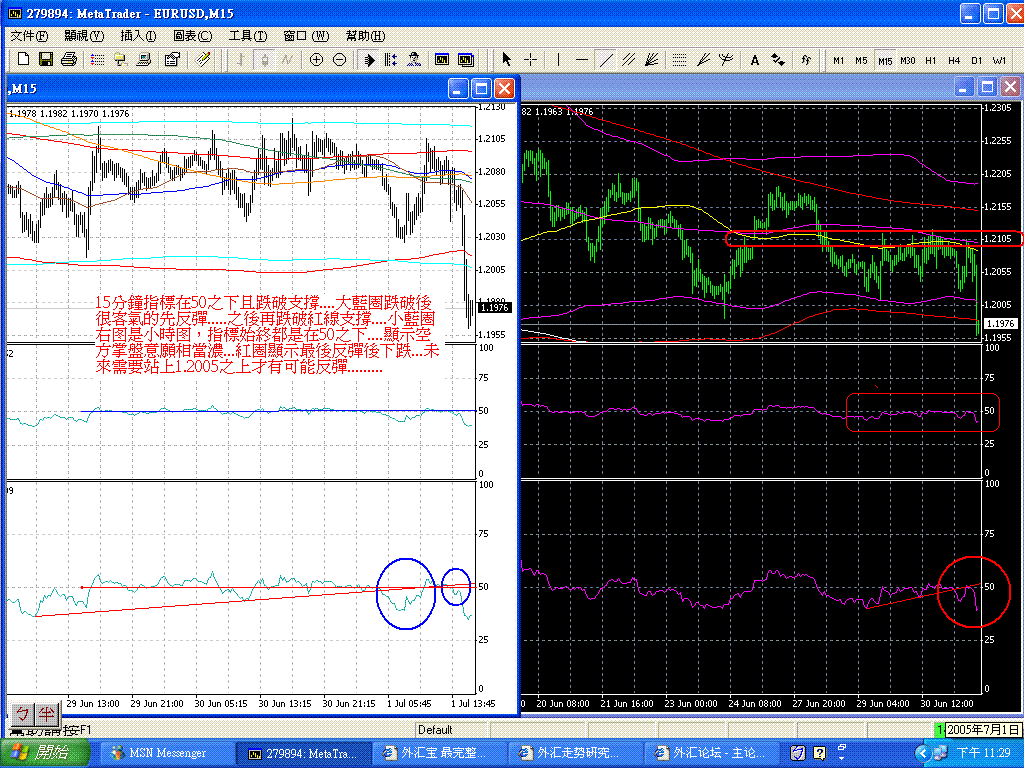Select the M15 timeframe button

coord(885,61)
